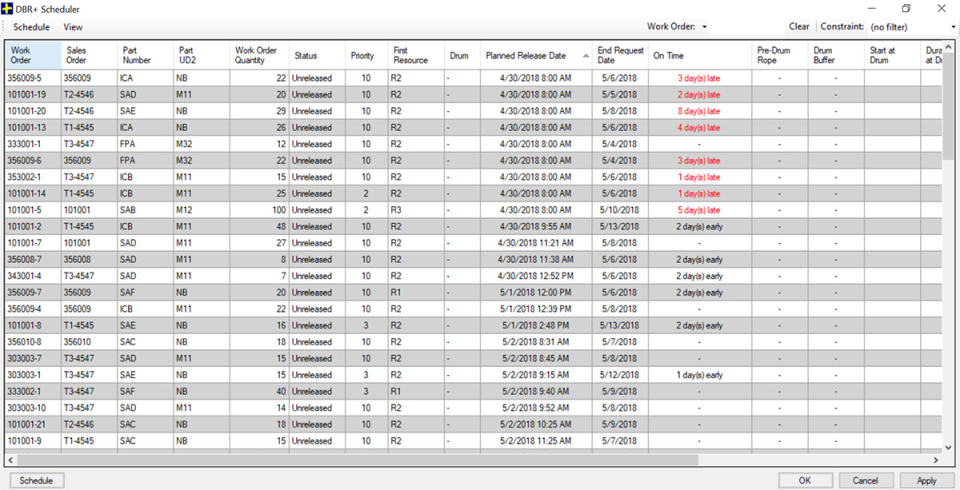Select work order 101001-21 cell

click(x=33, y=424)
